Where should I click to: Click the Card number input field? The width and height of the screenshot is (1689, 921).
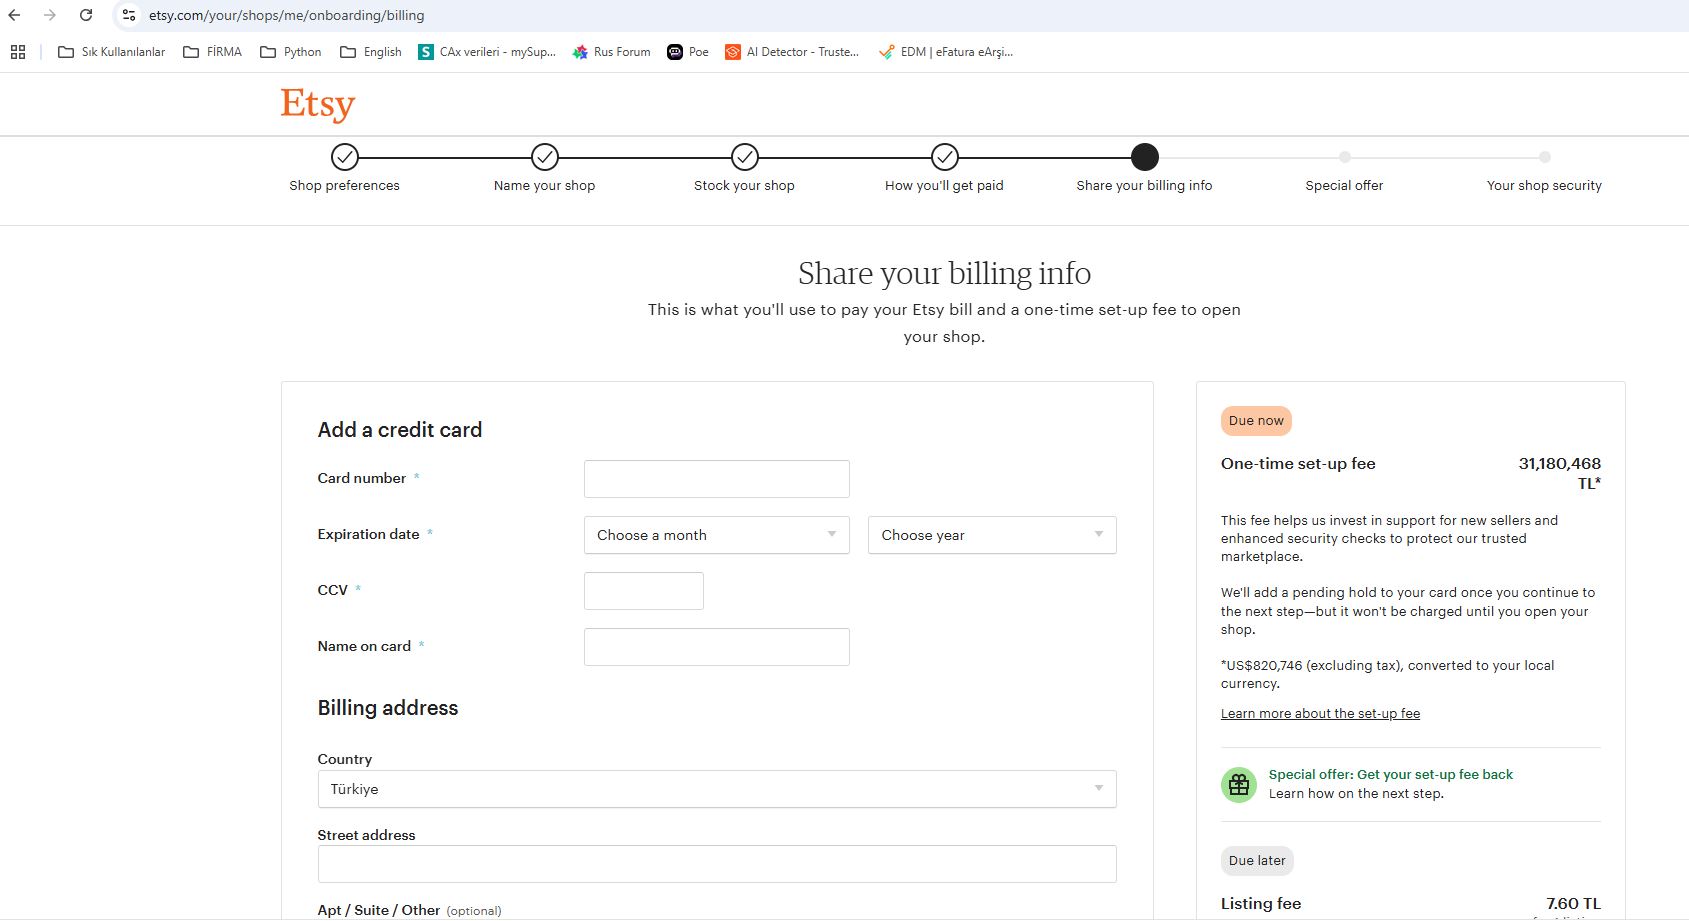click(x=717, y=479)
